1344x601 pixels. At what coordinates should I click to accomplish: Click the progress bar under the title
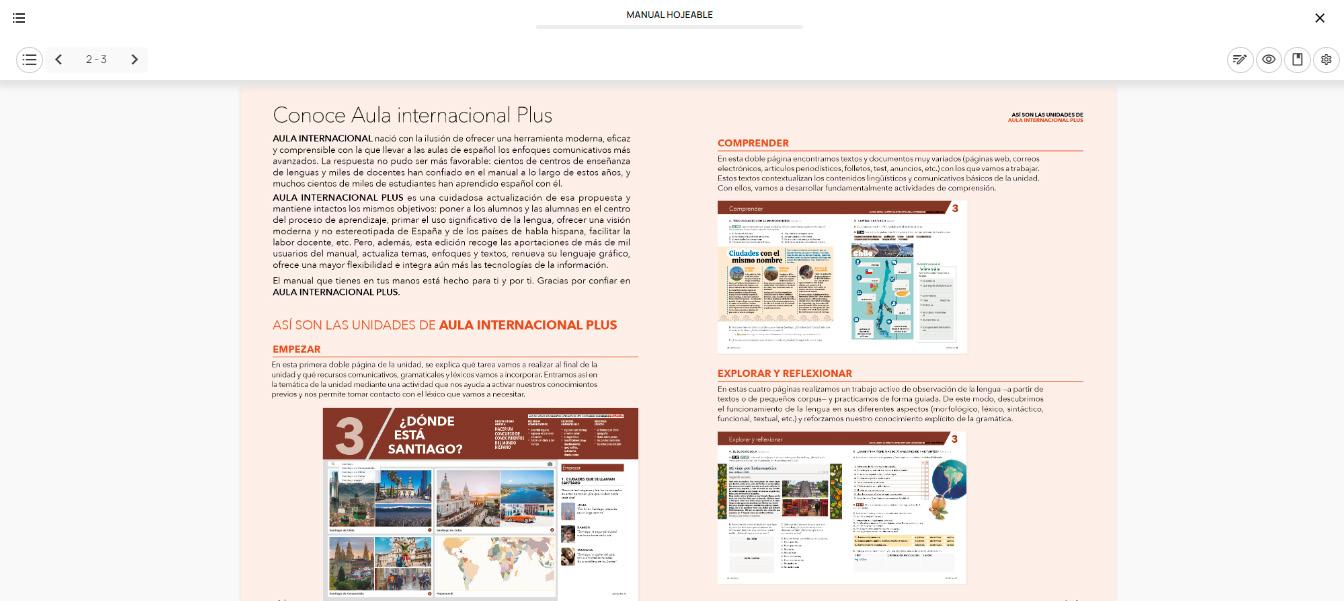(x=669, y=27)
